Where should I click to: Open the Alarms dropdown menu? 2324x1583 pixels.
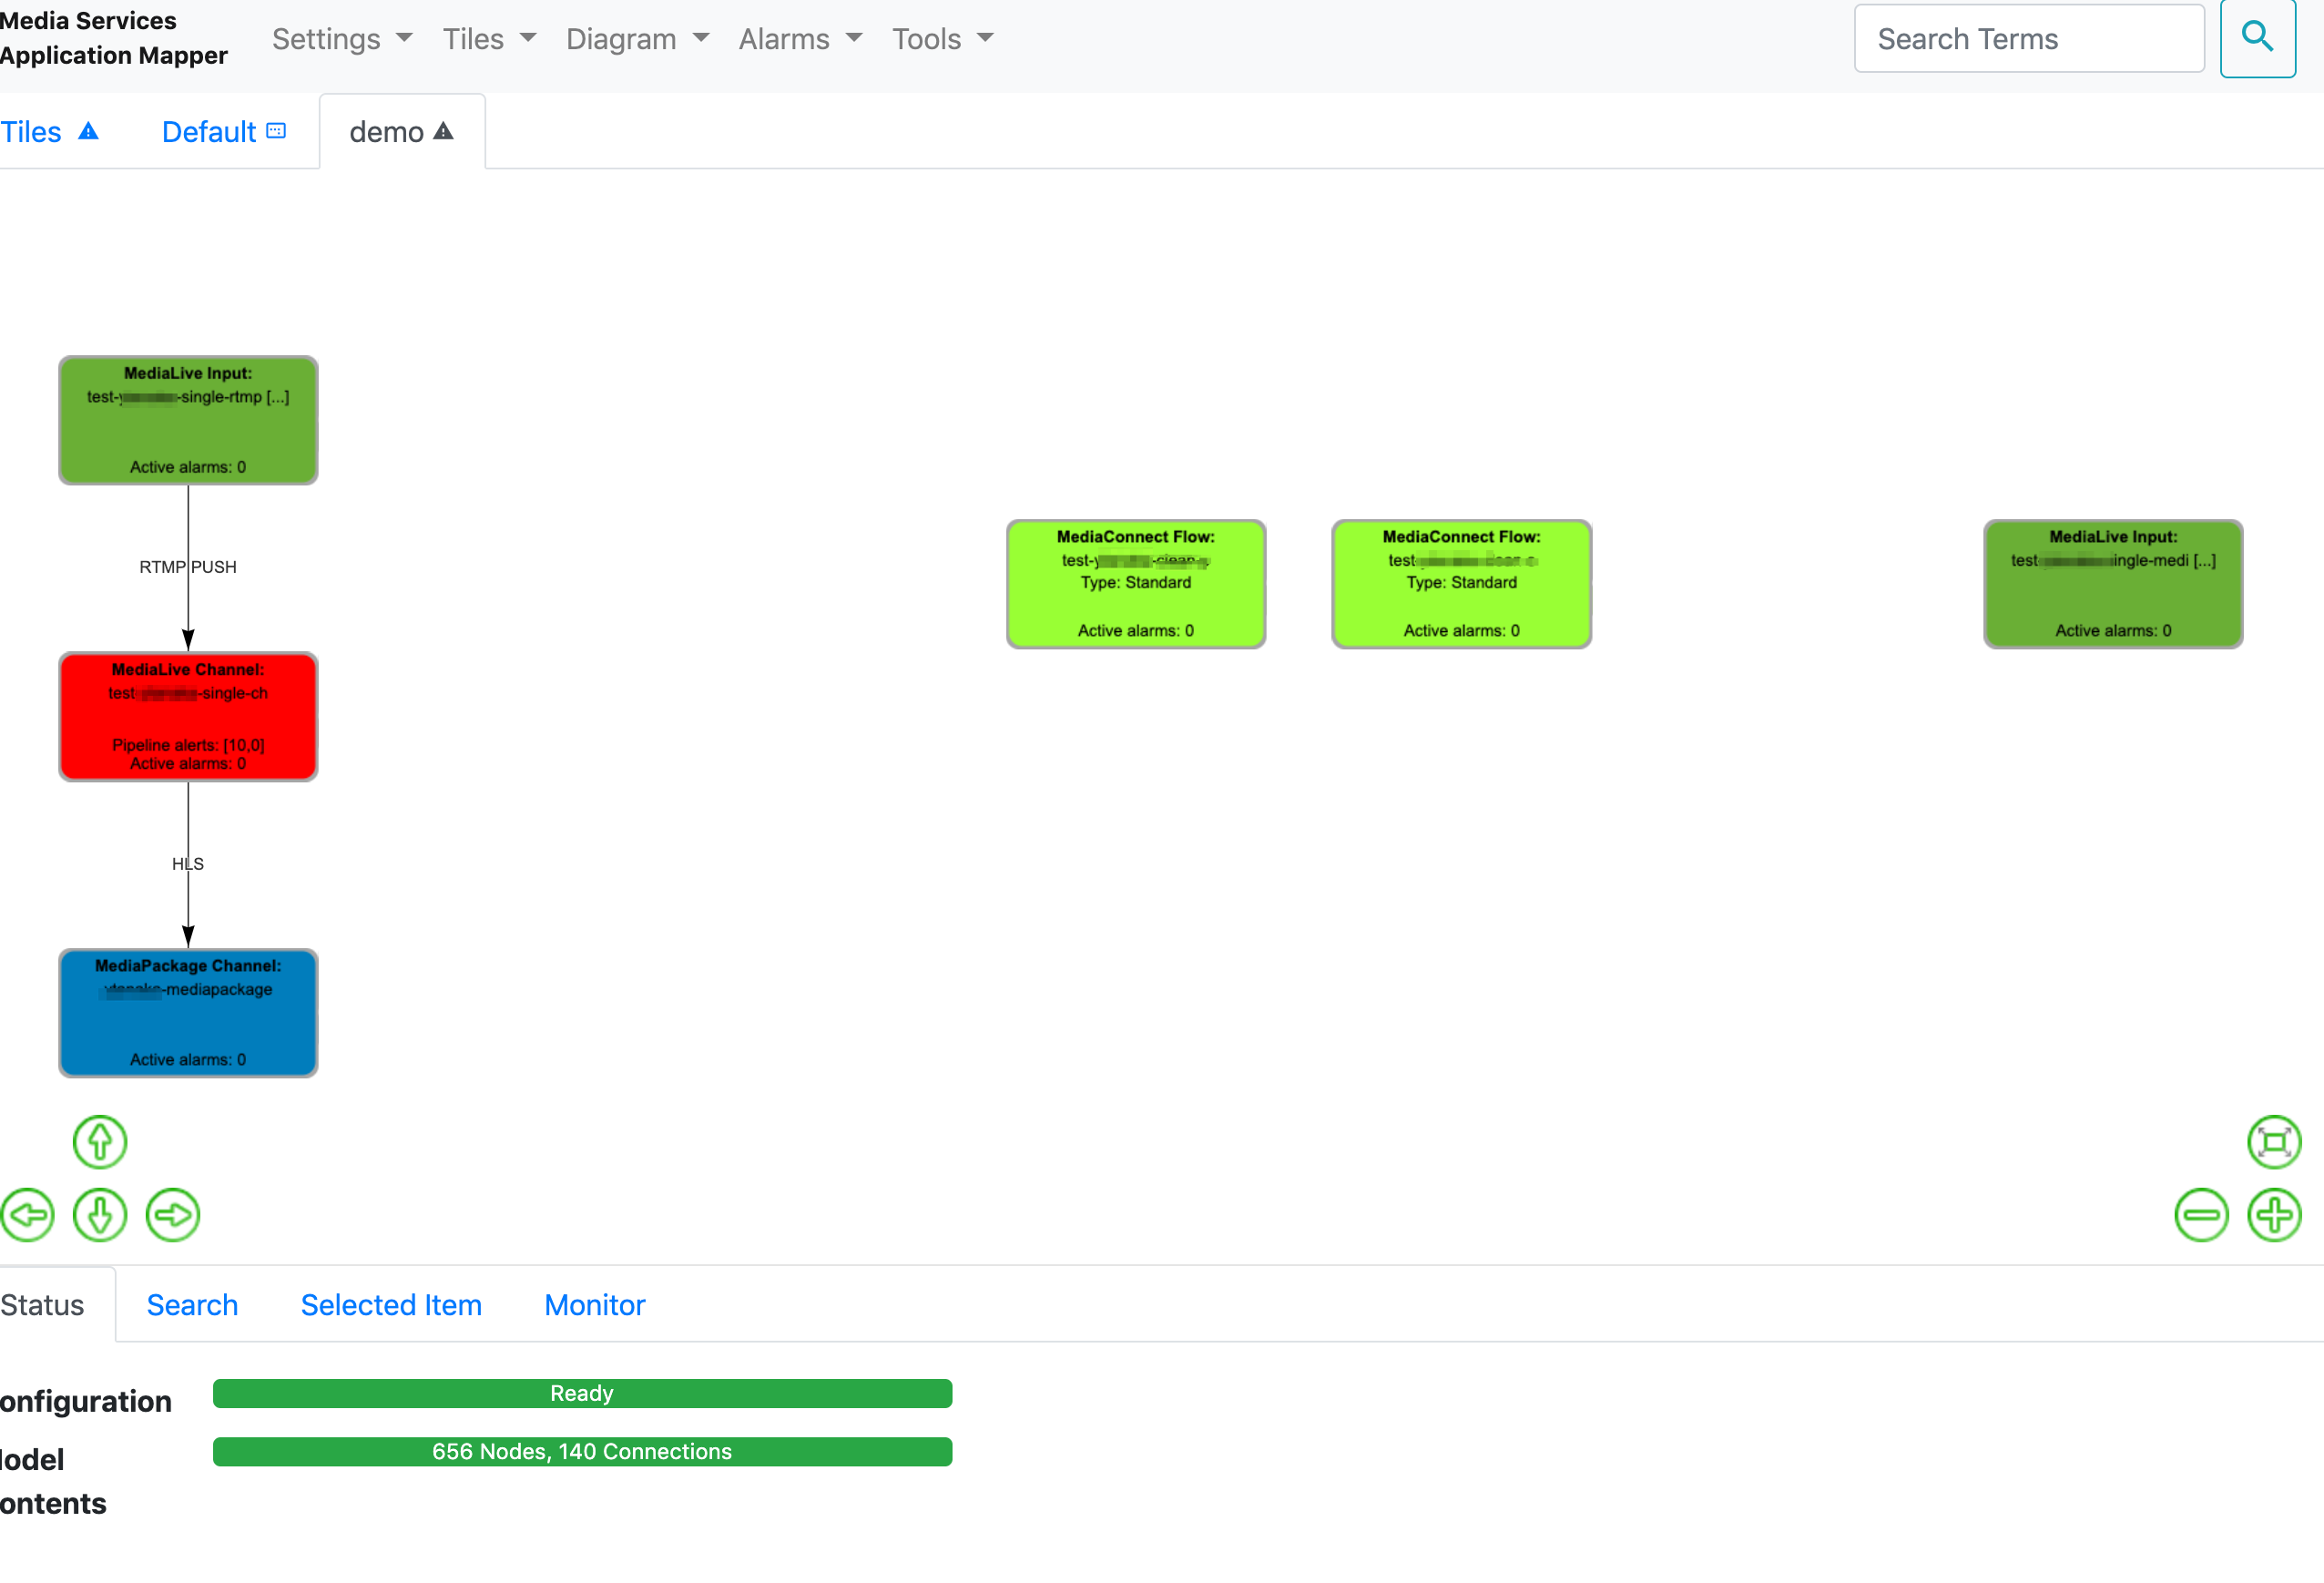tap(800, 38)
